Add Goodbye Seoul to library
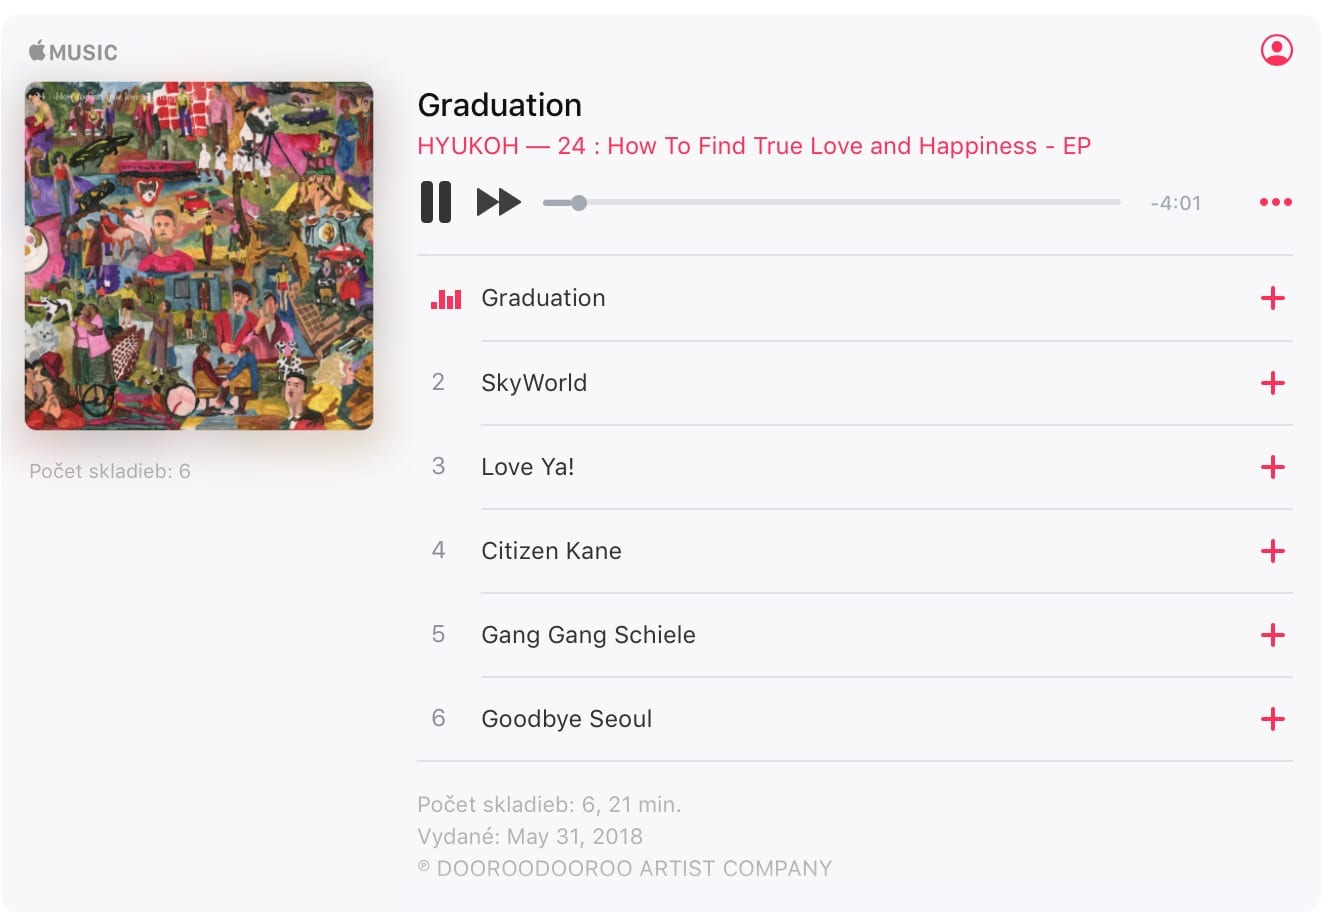This screenshot has width=1322, height=912. tap(1272, 719)
